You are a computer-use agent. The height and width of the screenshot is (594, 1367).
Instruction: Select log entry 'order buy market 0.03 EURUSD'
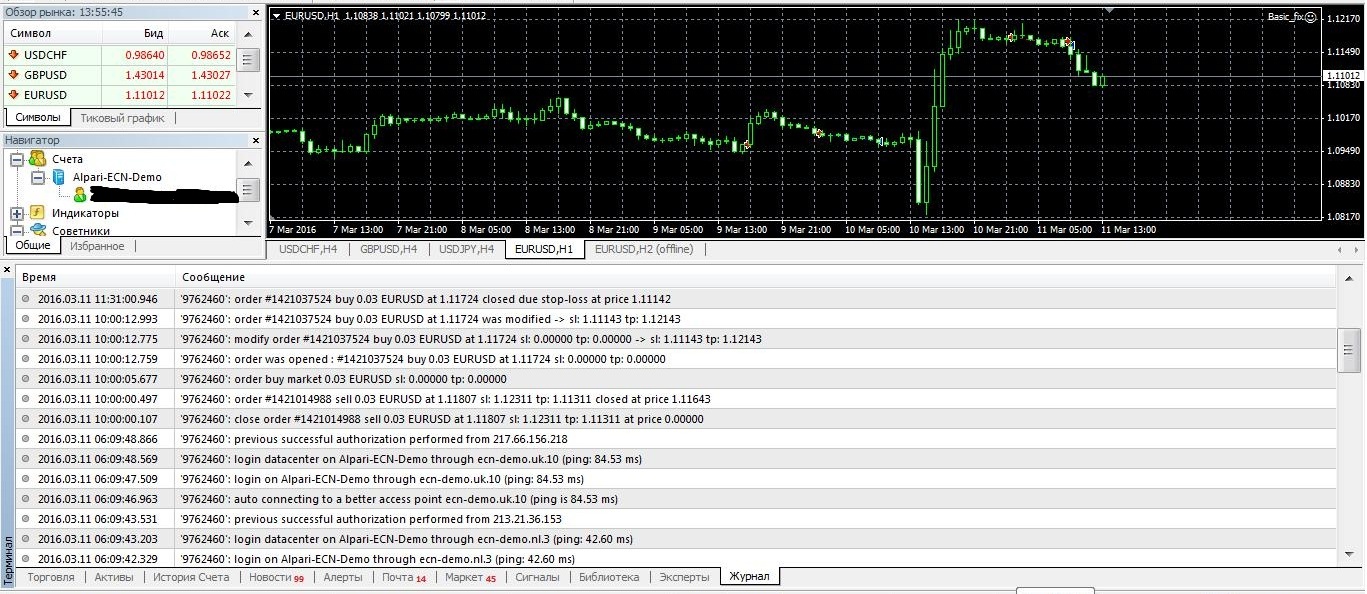coord(676,379)
